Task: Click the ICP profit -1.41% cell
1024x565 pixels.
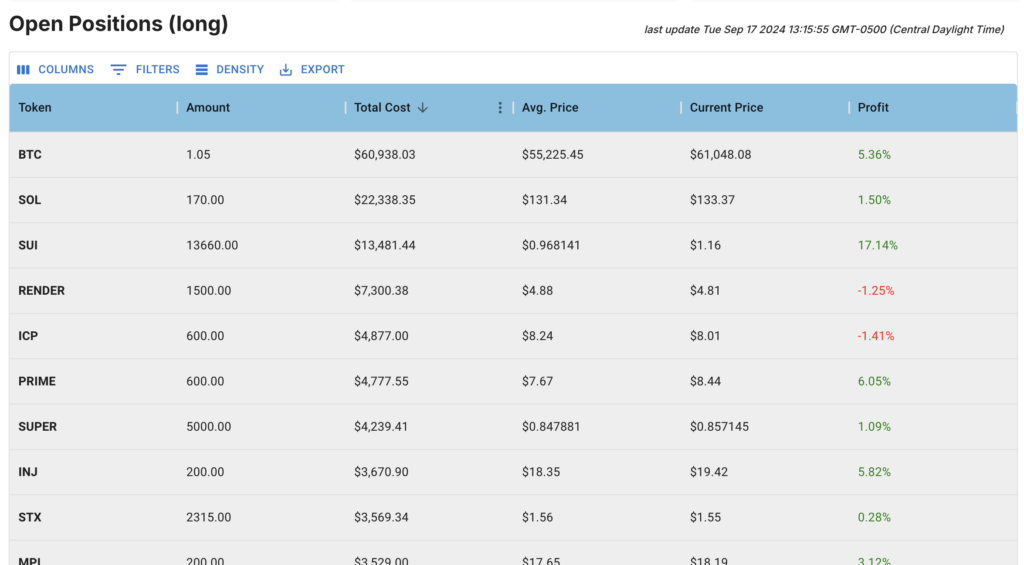Action: click(x=933, y=336)
